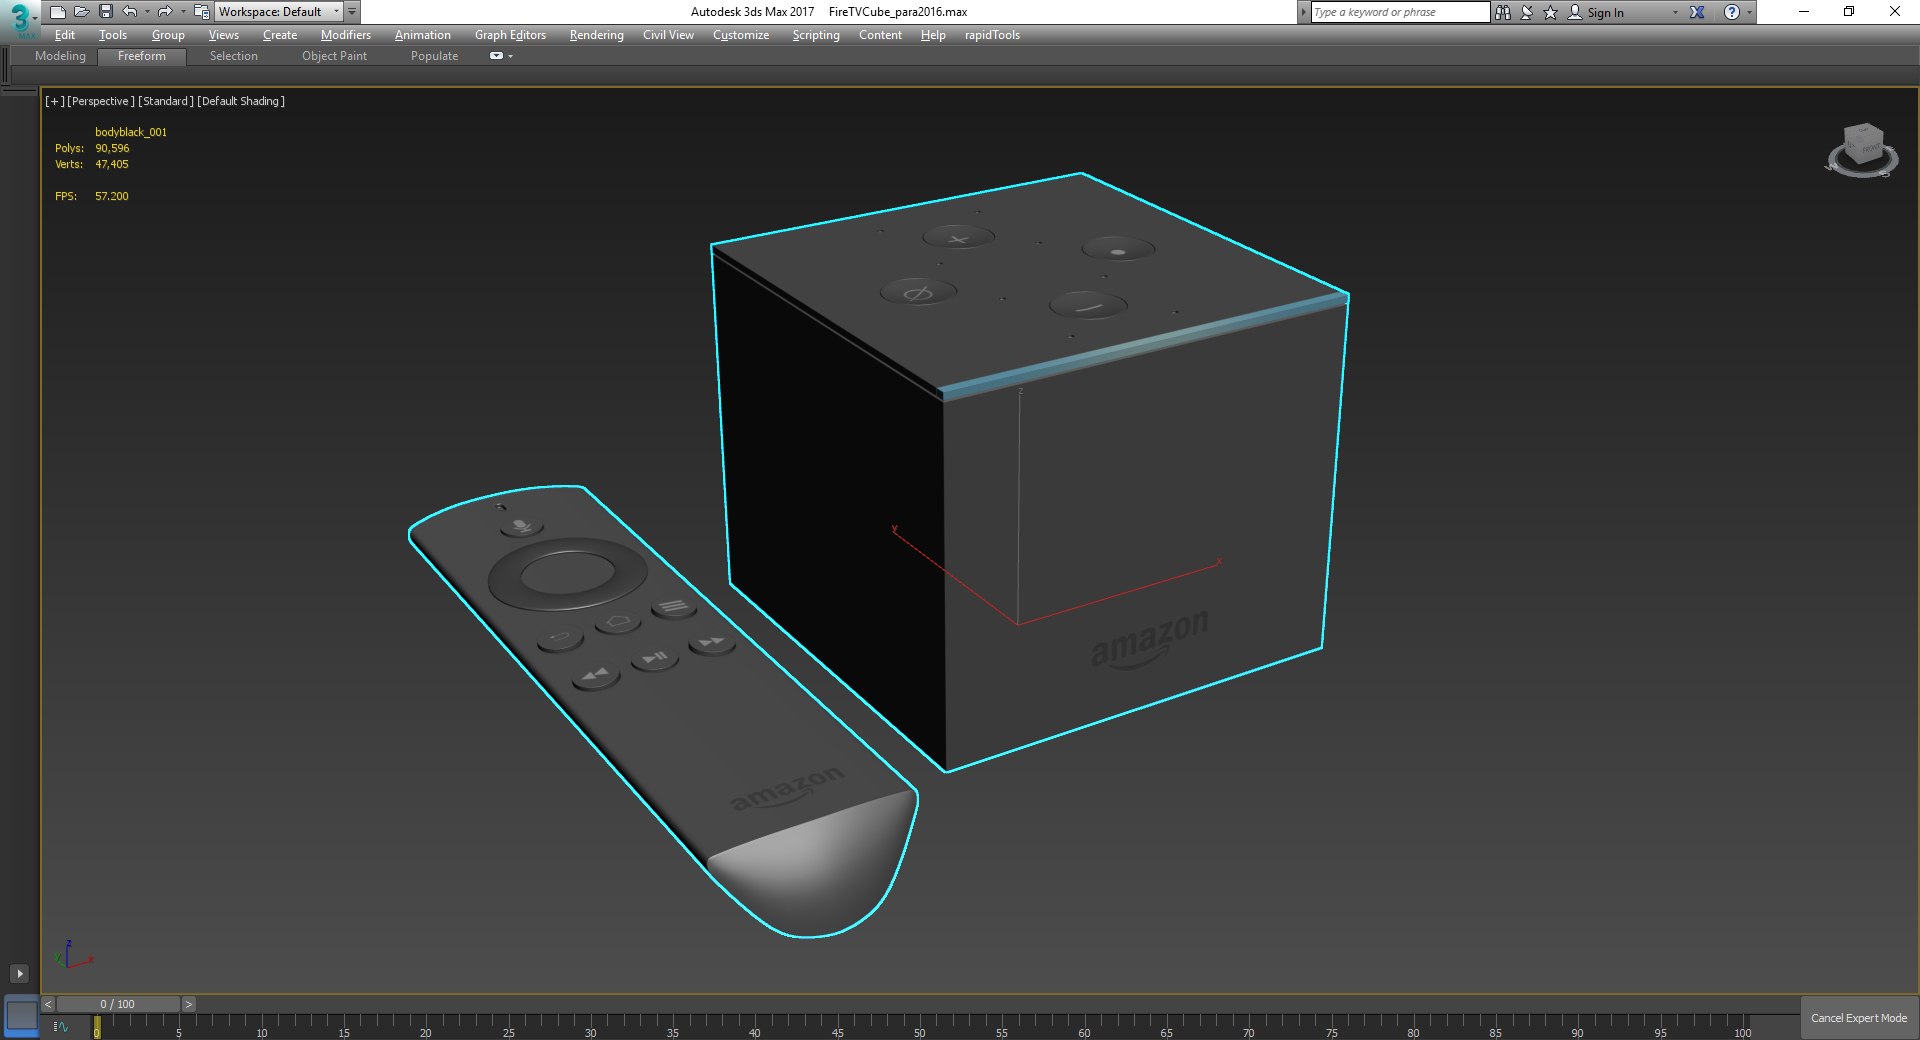
Task: Select the viewport layout thumbnail
Action: click(21, 1016)
